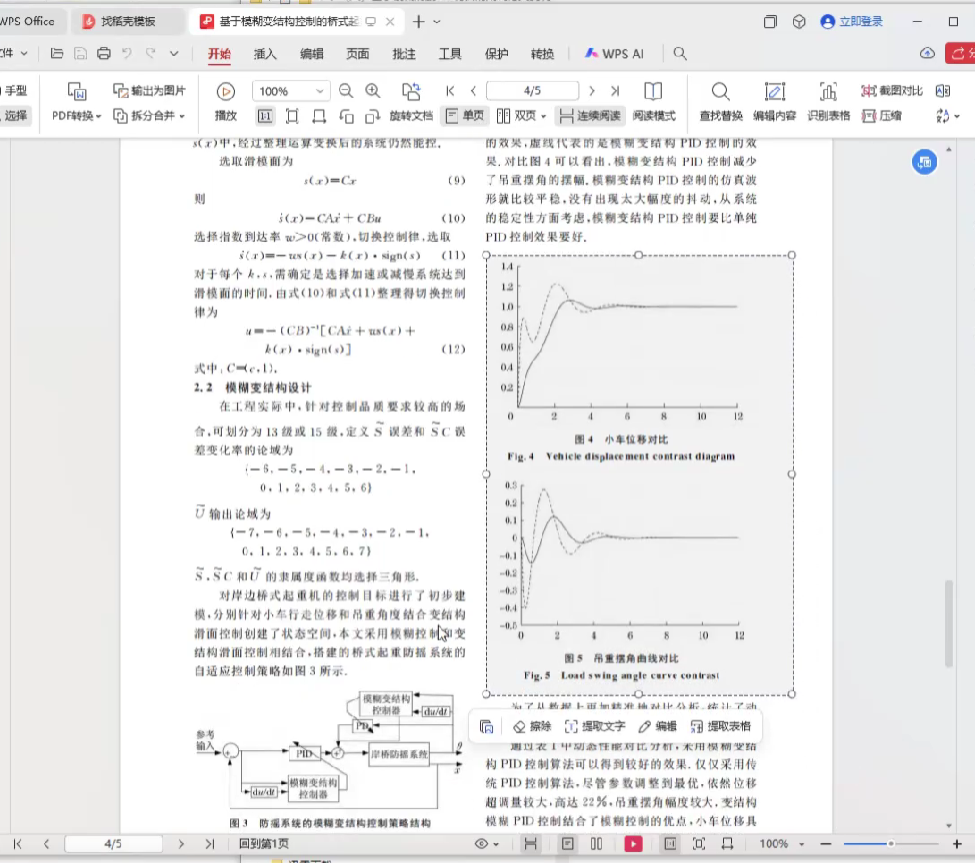Toggle Continuous Reading (连续阅读) mode
The width and height of the screenshot is (975, 863).
(x=590, y=116)
